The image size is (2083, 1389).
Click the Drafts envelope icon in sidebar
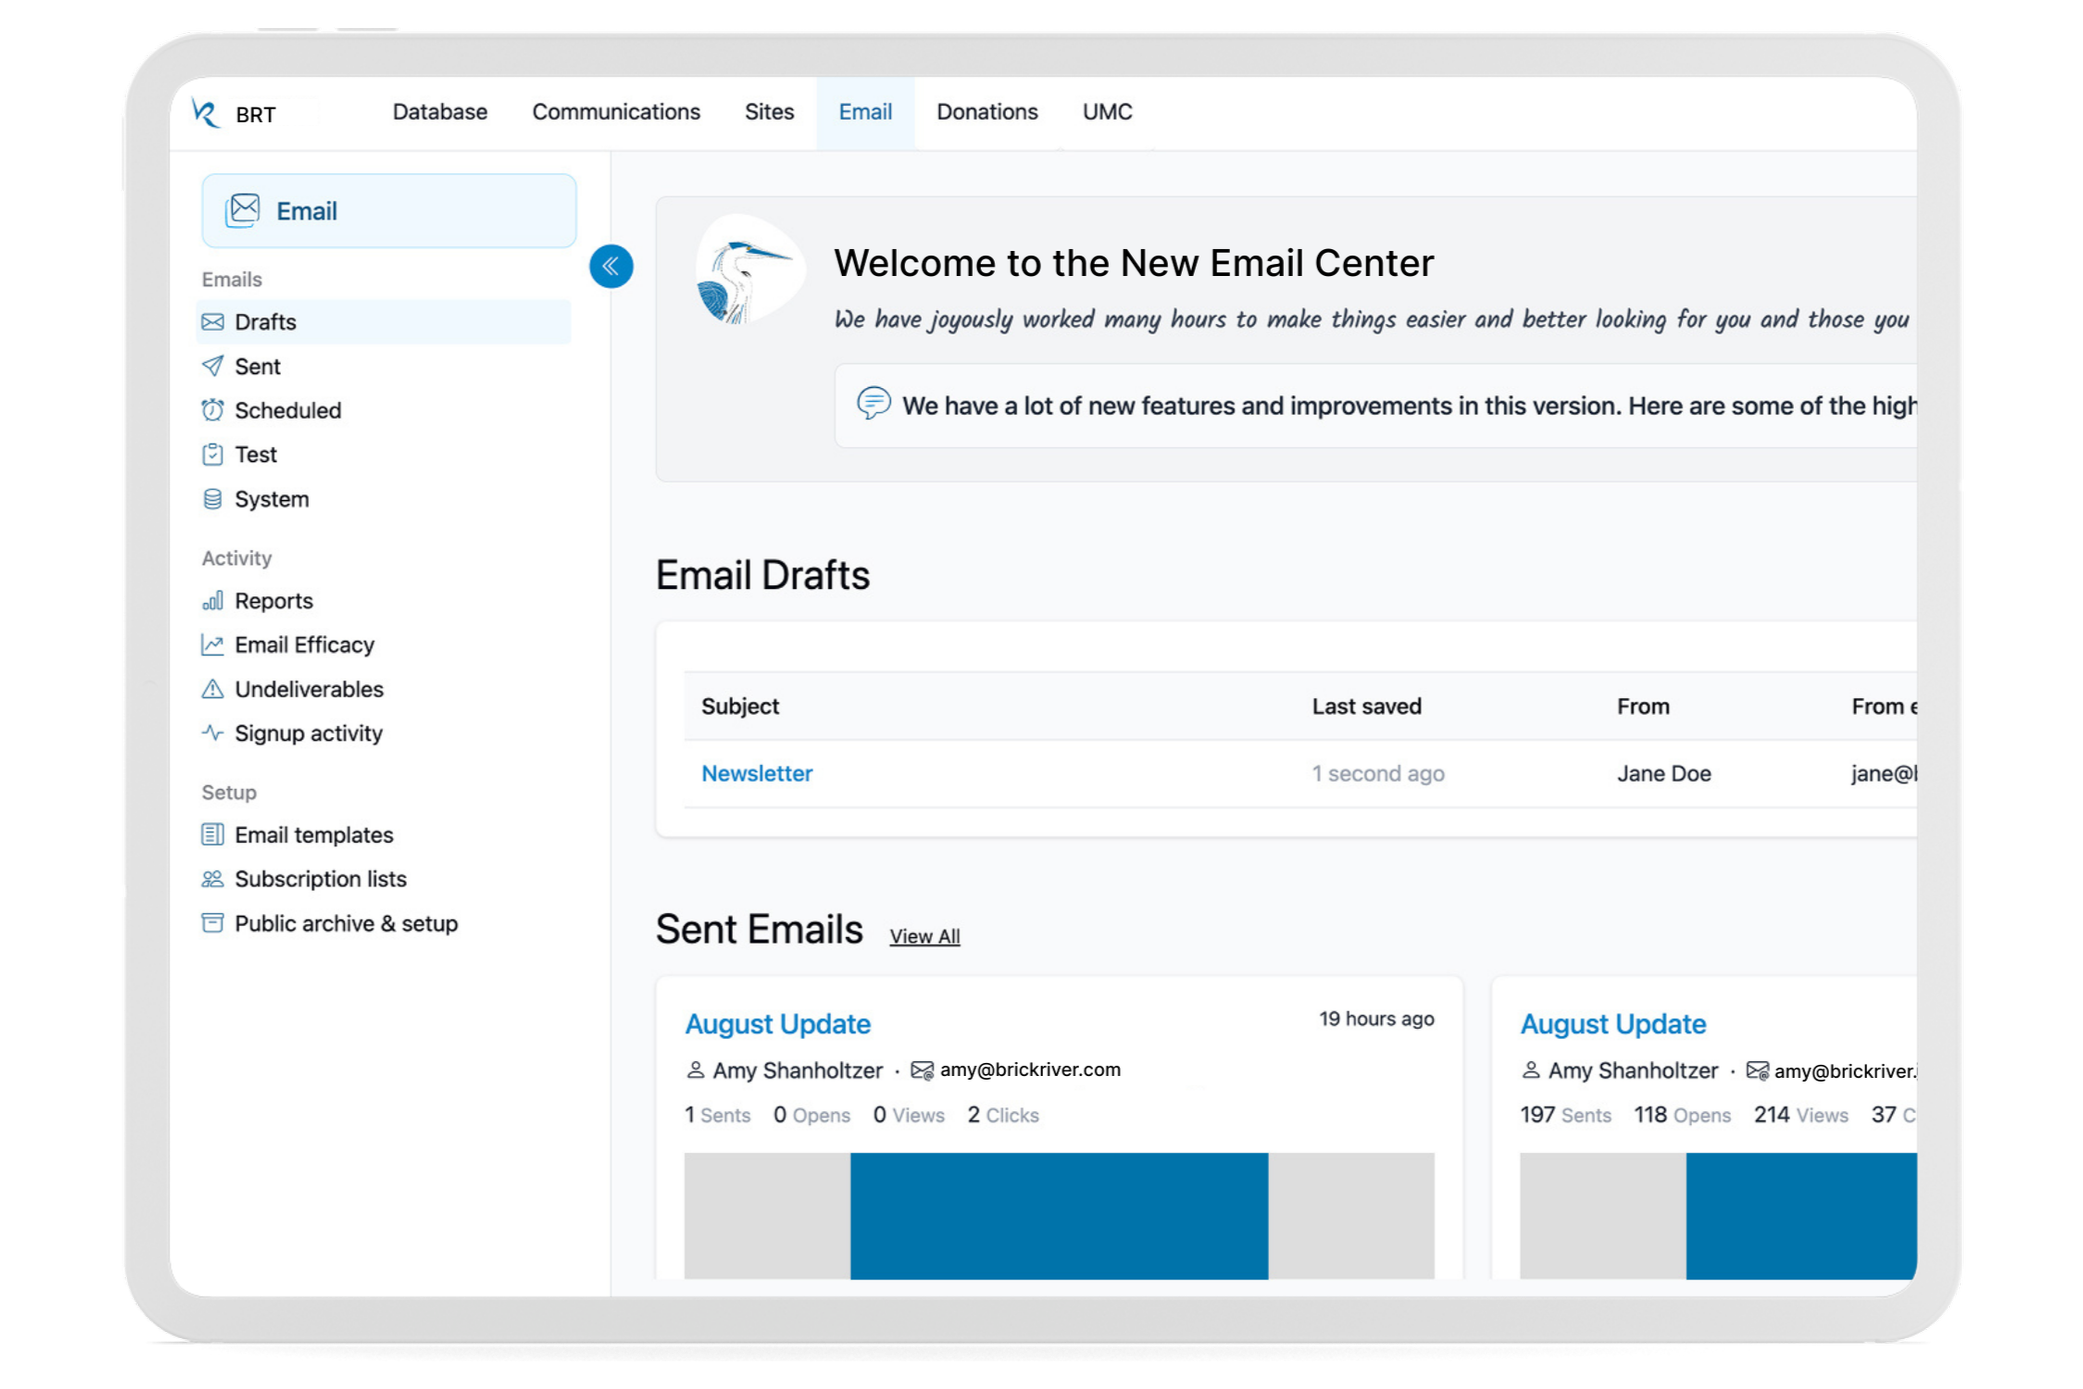pos(212,322)
